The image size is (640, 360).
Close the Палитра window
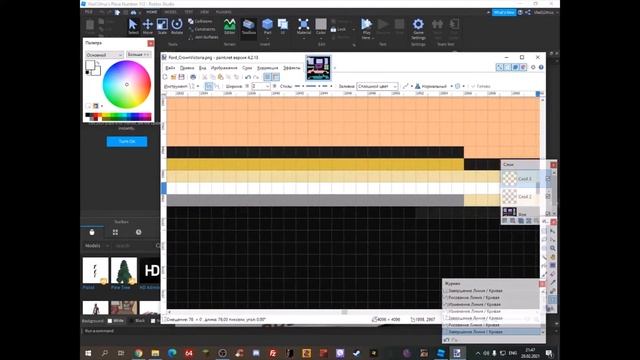151,43
